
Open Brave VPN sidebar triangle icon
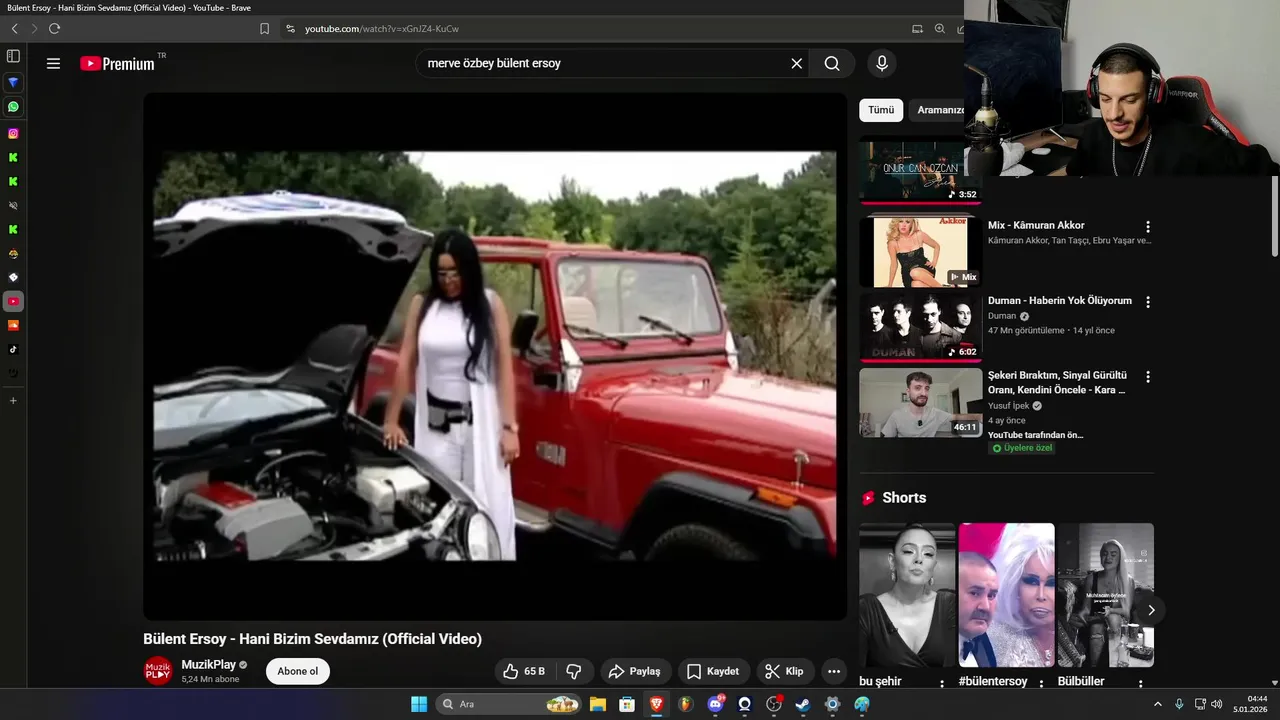(x=13, y=82)
